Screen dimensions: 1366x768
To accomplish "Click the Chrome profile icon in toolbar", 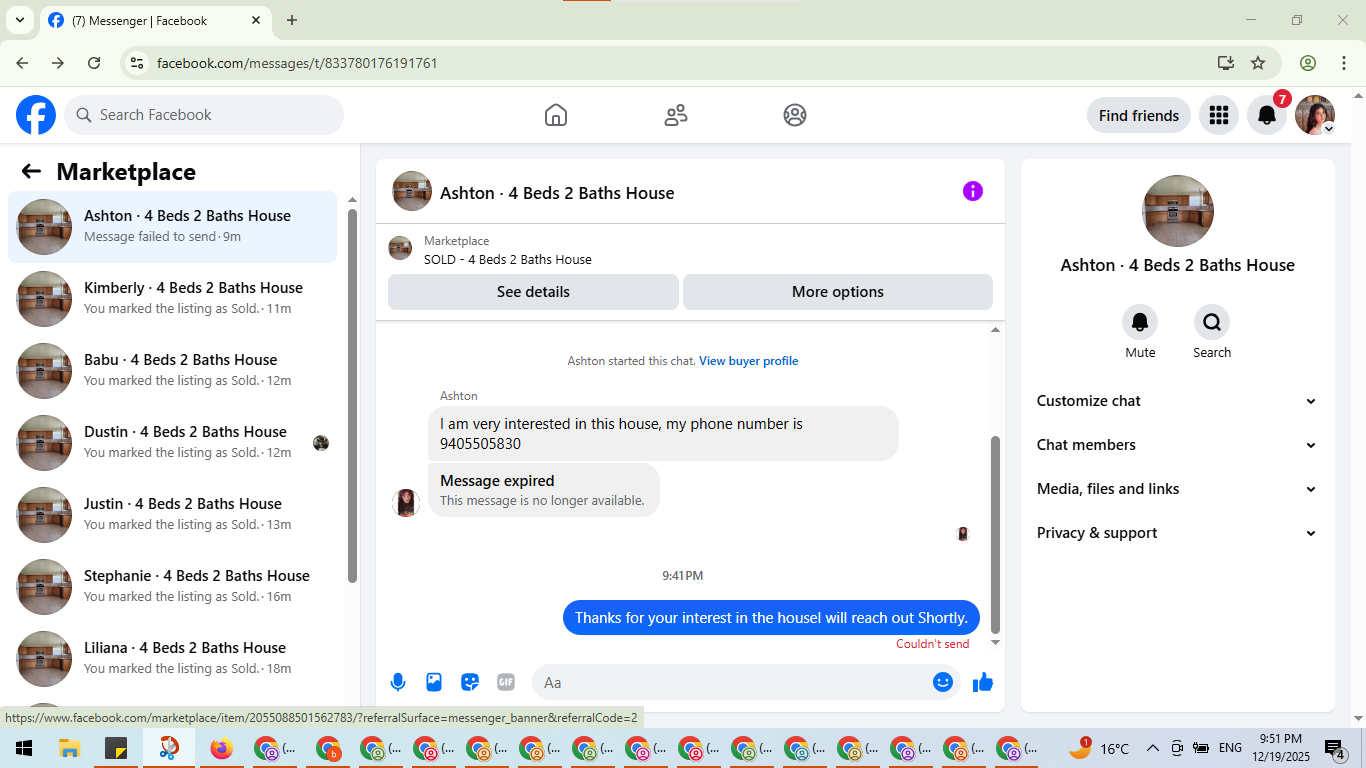I will (x=1308, y=63).
